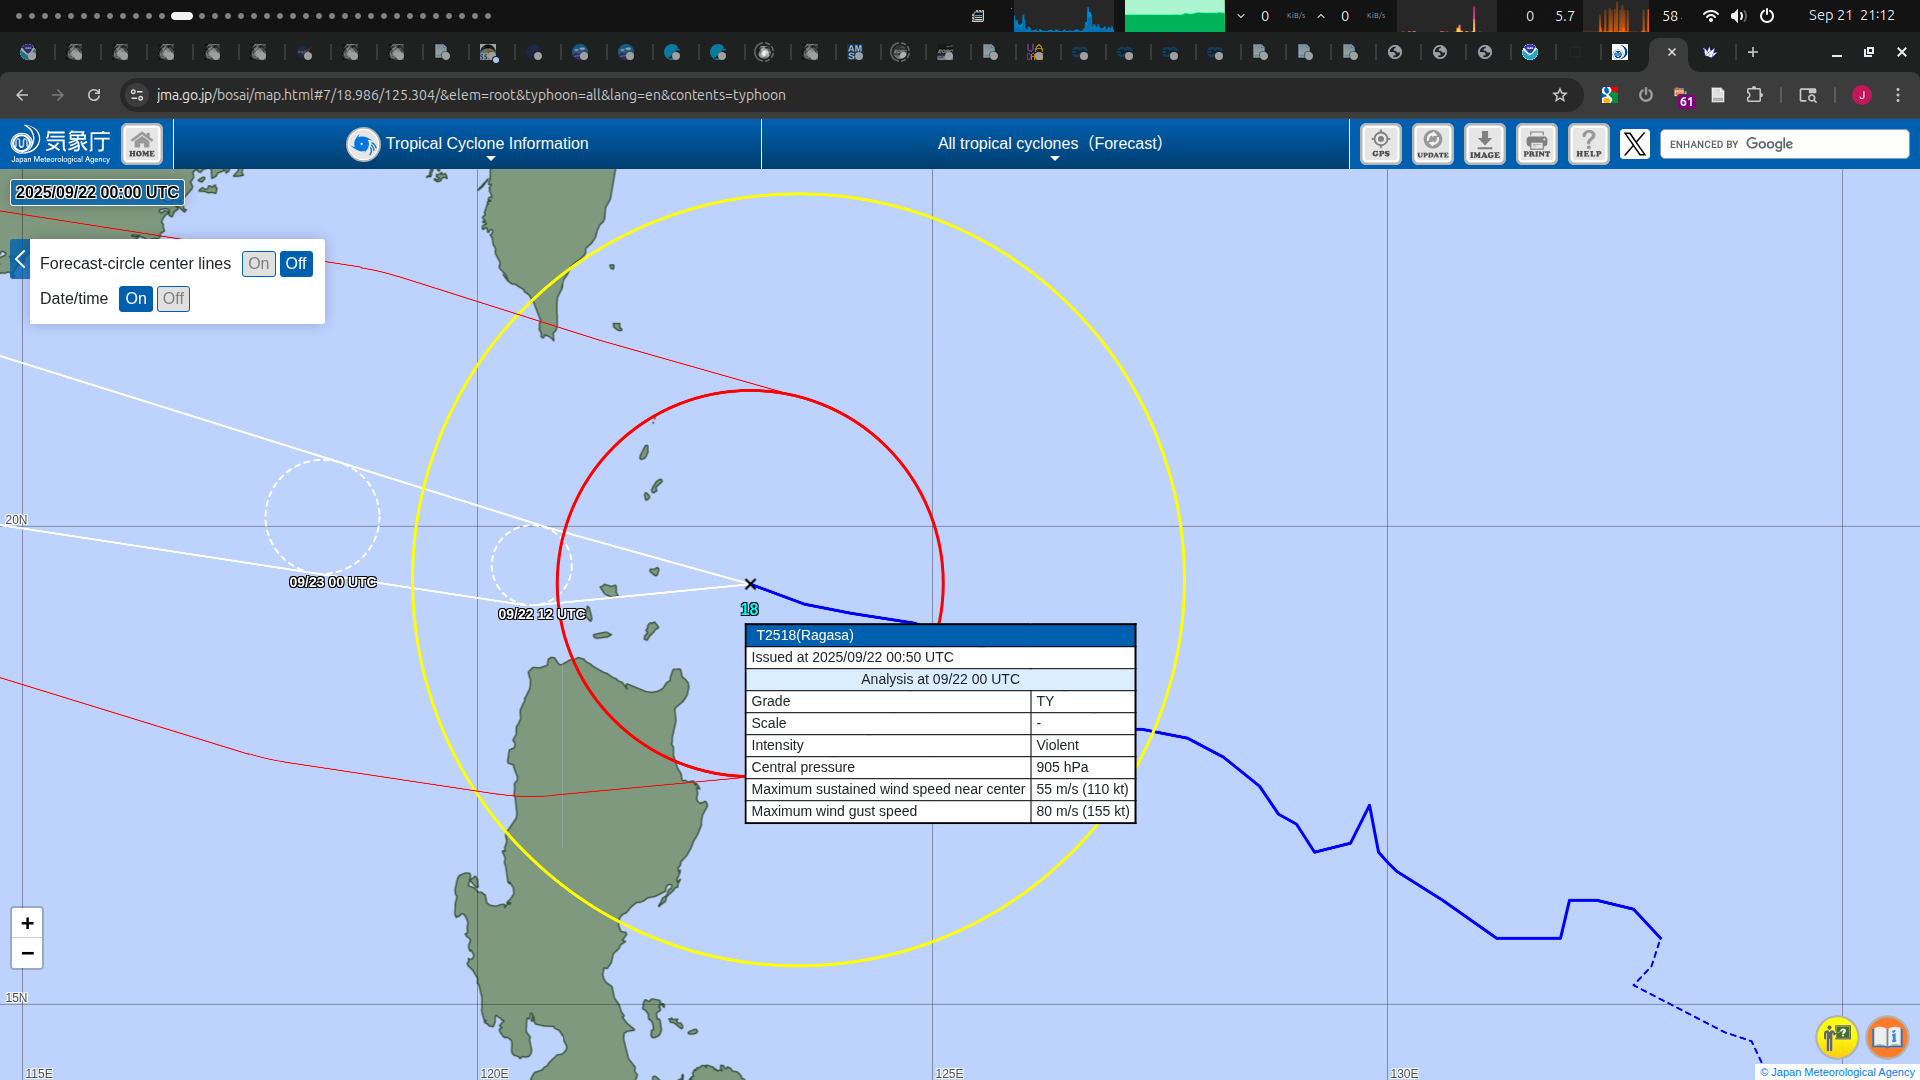Turn On forecast-circle center lines
Image resolution: width=1920 pixels, height=1080 pixels.
[x=259, y=264]
